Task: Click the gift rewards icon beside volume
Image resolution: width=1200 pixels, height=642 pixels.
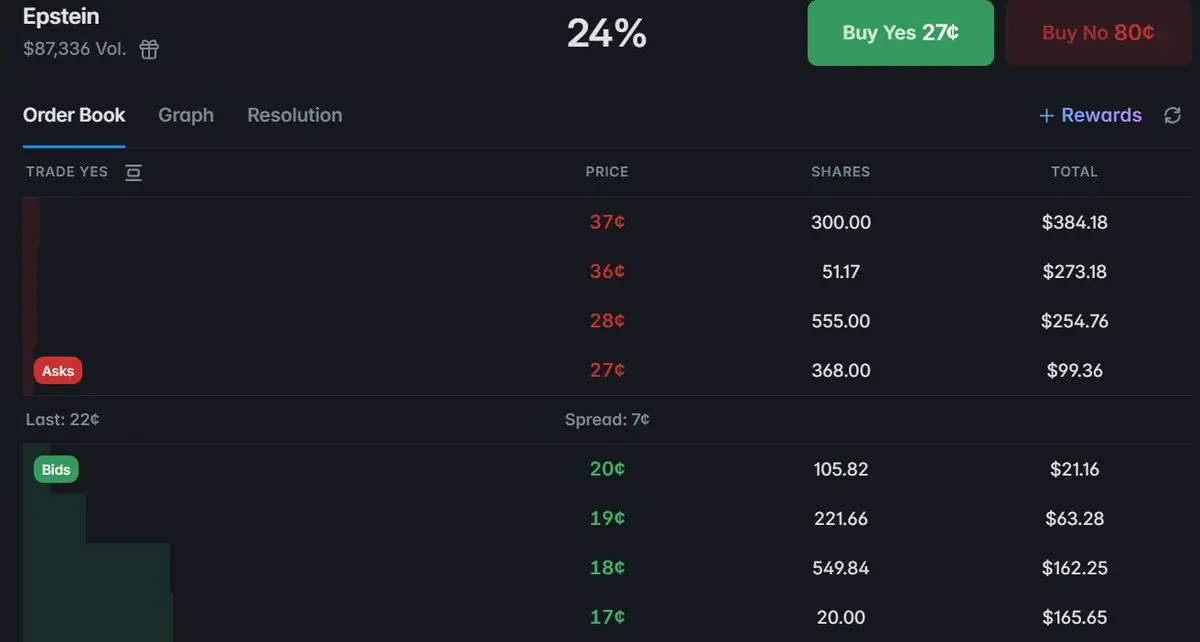Action: coord(149,49)
